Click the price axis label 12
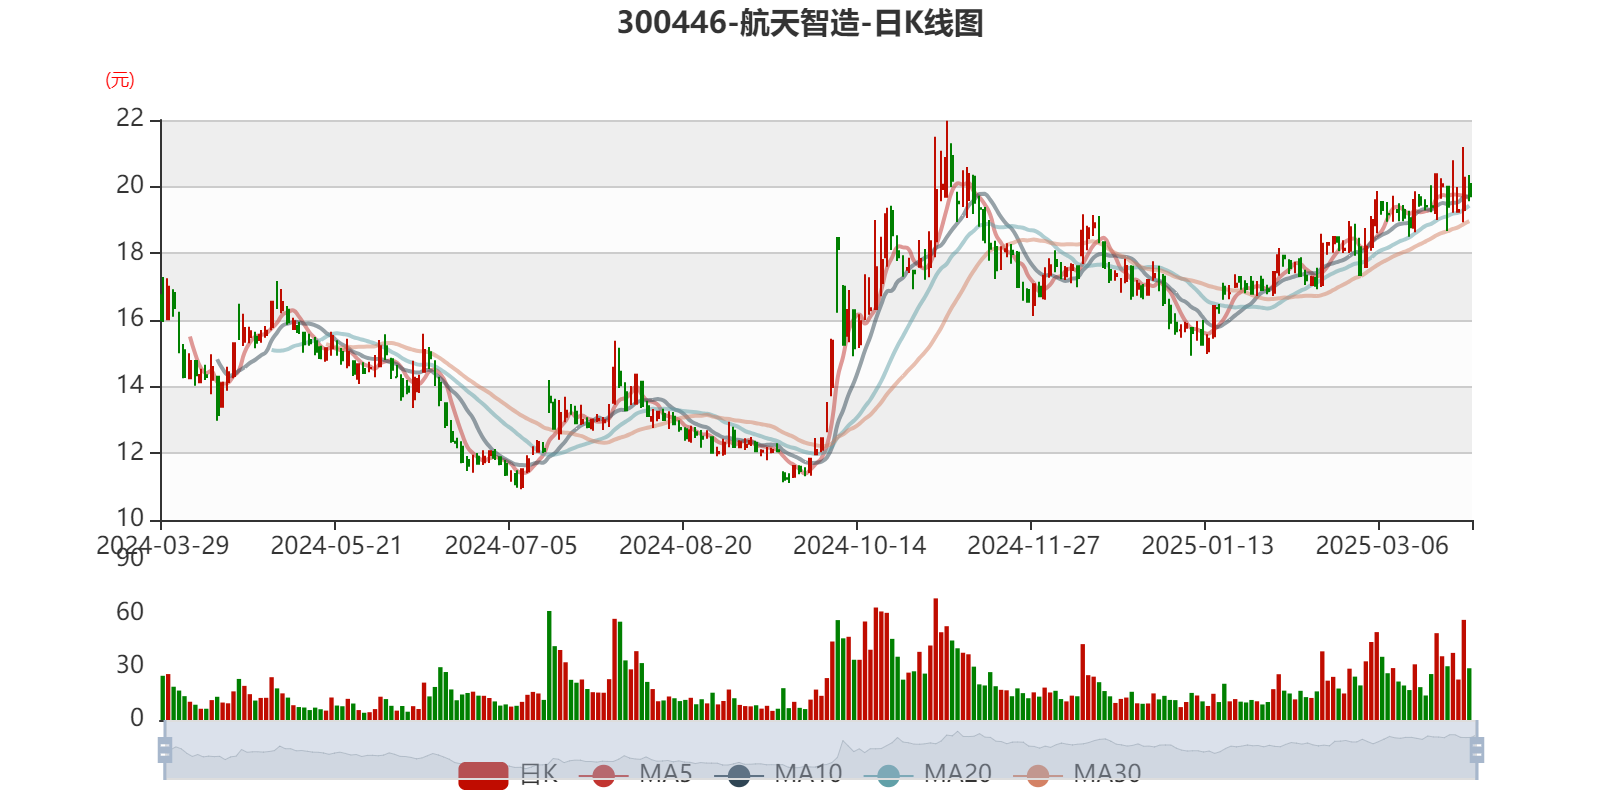Screen dimensions: 1600x800 [x=130, y=452]
